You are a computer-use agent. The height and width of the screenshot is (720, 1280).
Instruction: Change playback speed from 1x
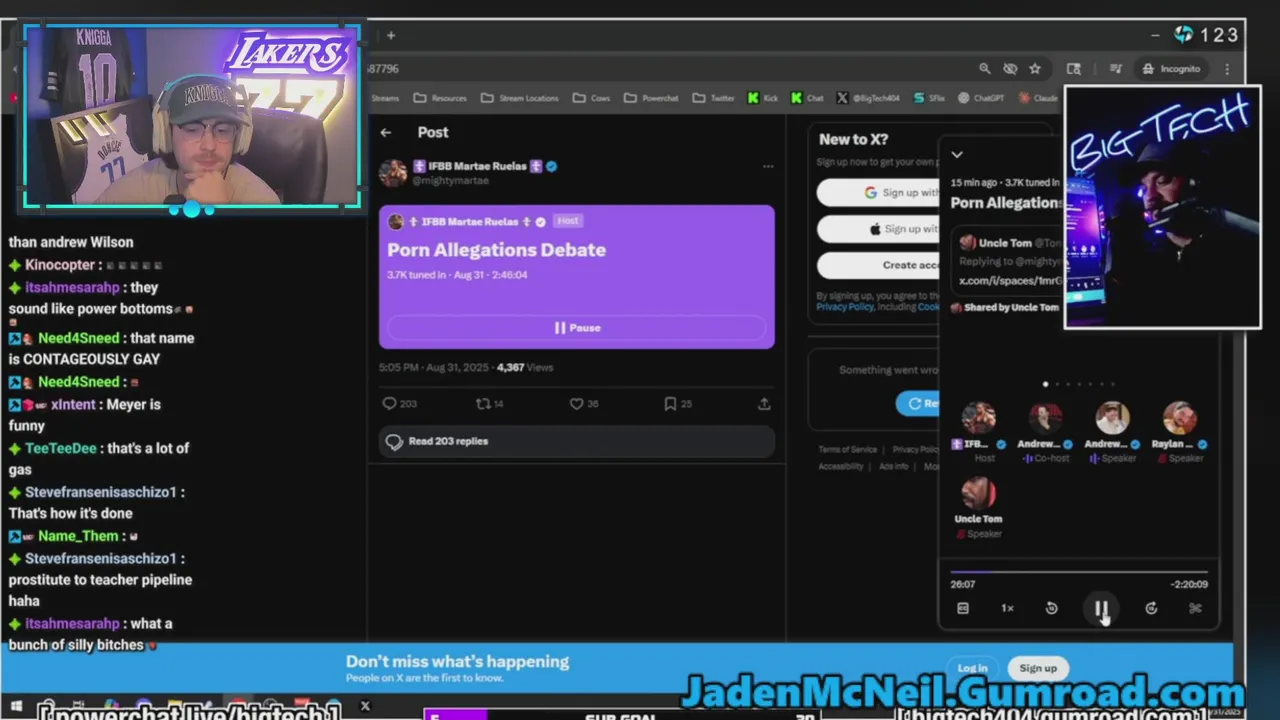point(1007,608)
